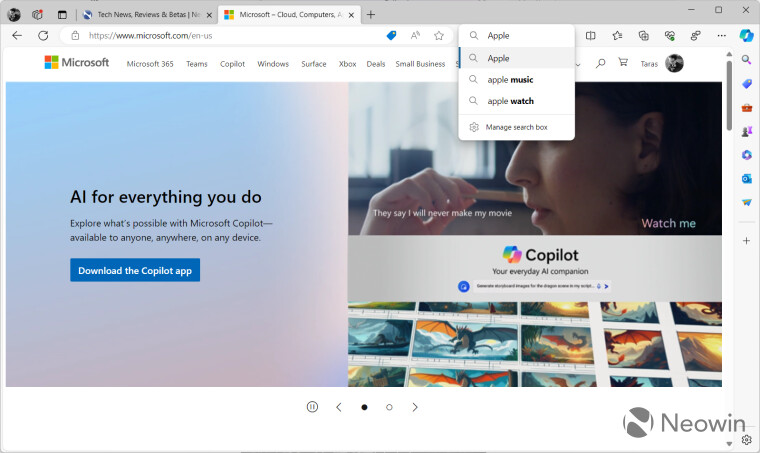Open the Favorites list toolbar icon
The height and width of the screenshot is (453, 760).
click(x=617, y=35)
